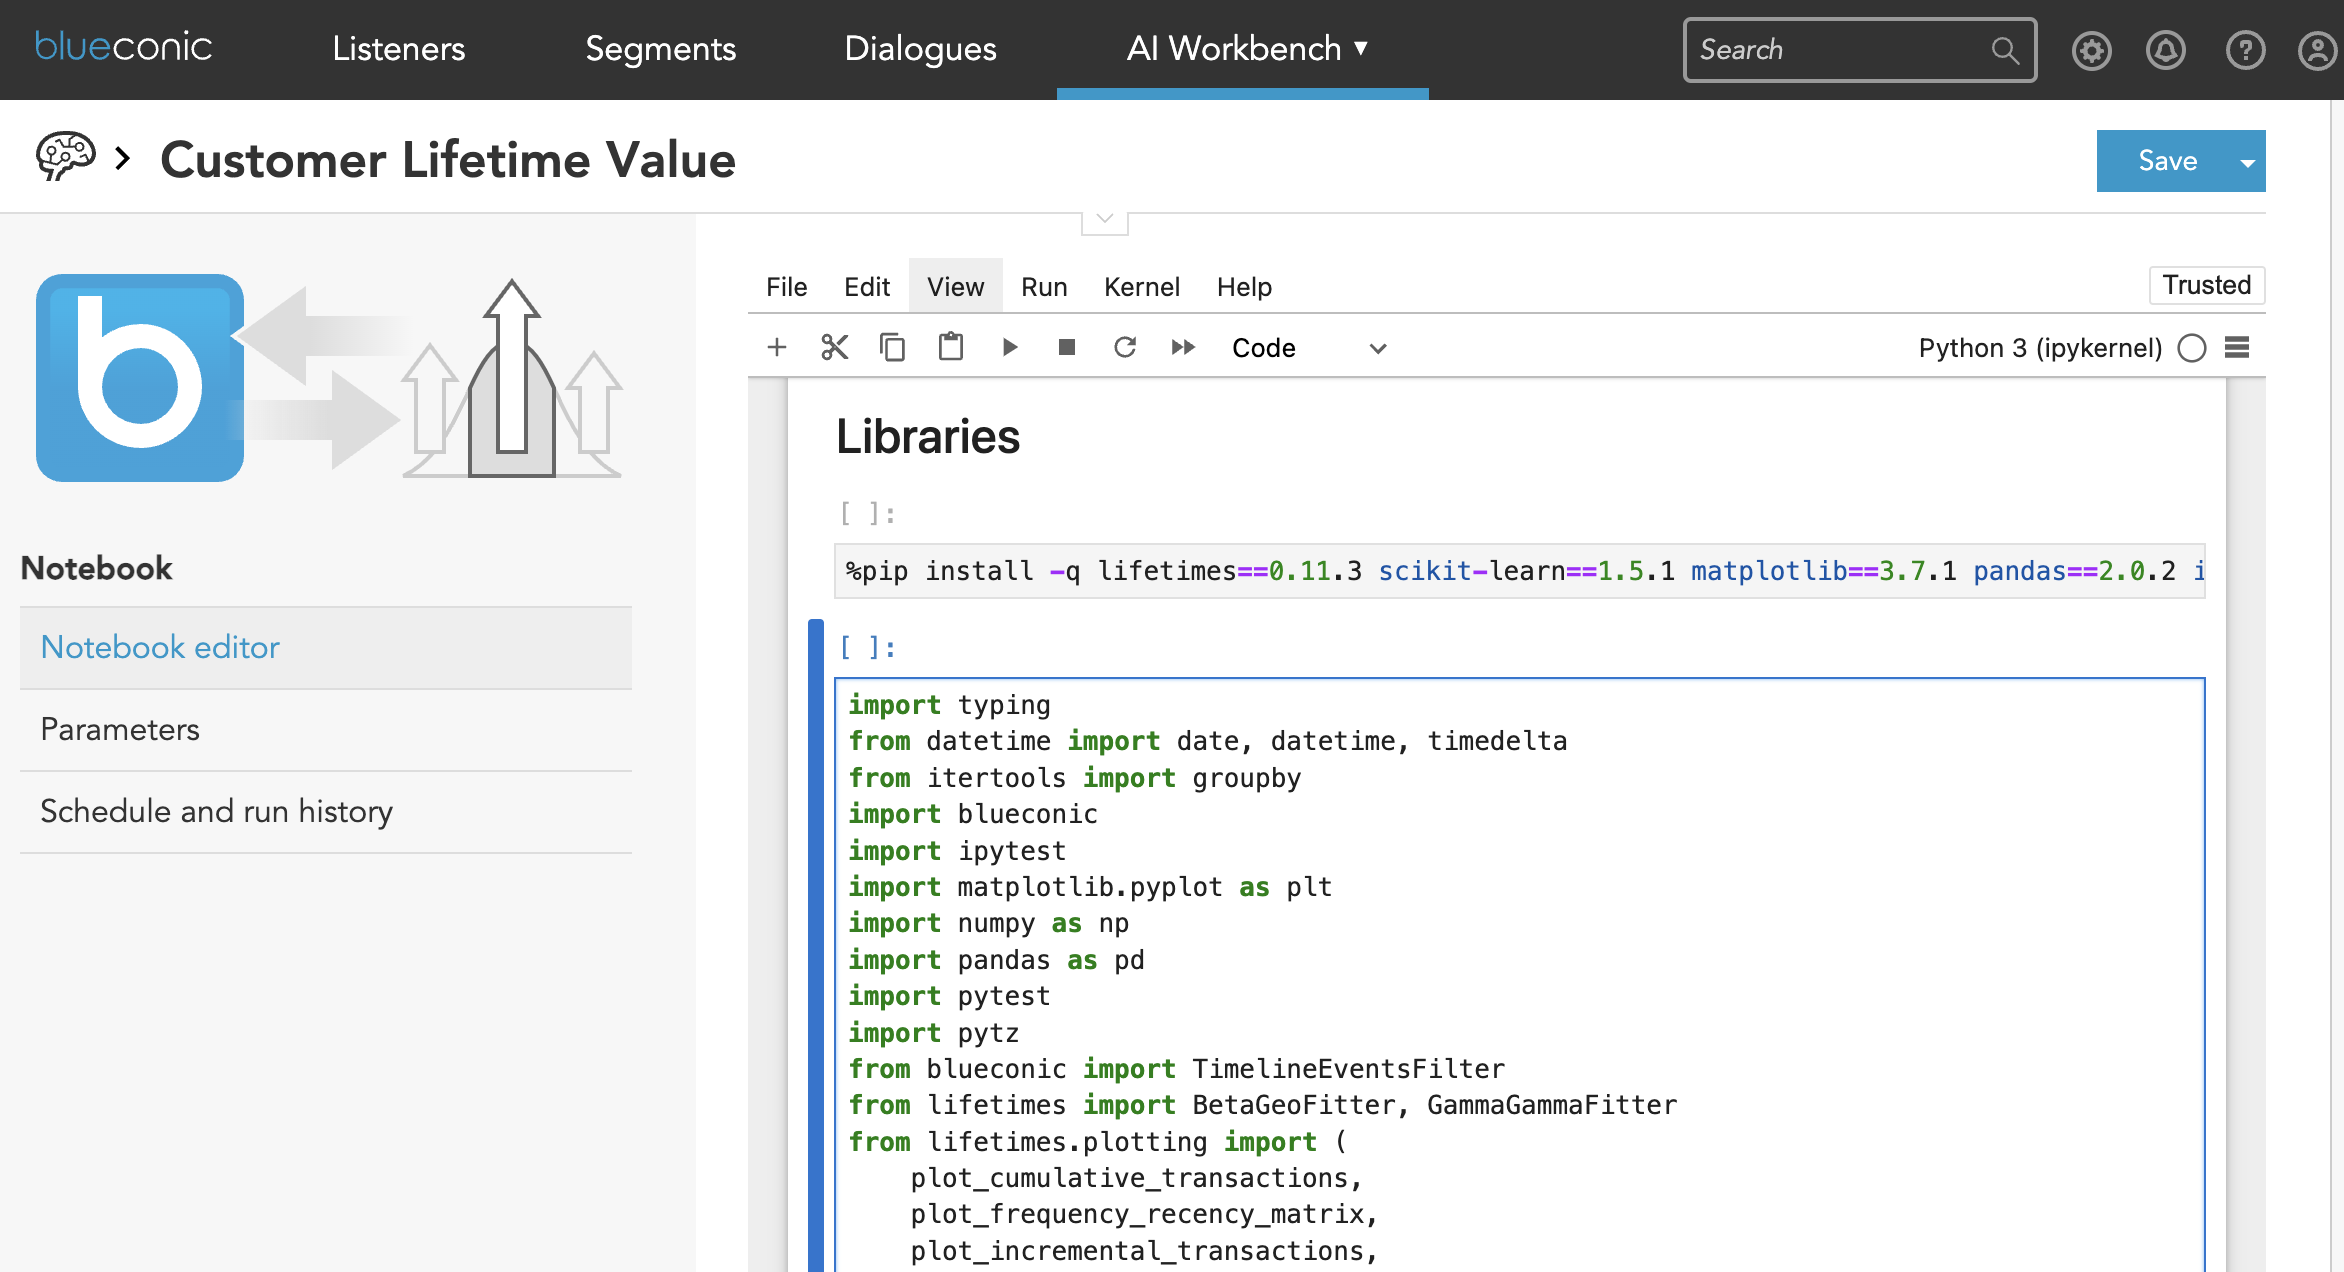Open the notebook Help menu

click(x=1244, y=287)
